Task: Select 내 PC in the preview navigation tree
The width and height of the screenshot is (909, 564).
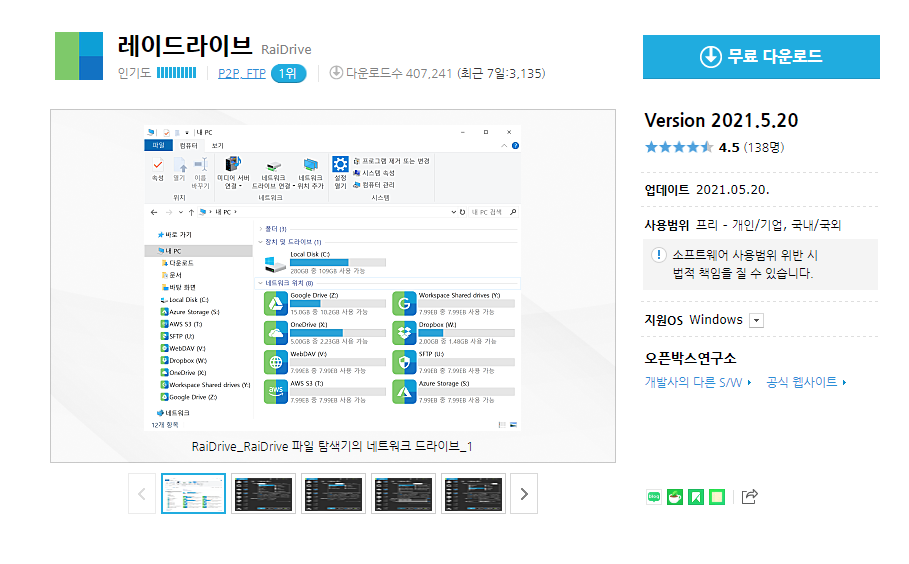Action: (198, 251)
